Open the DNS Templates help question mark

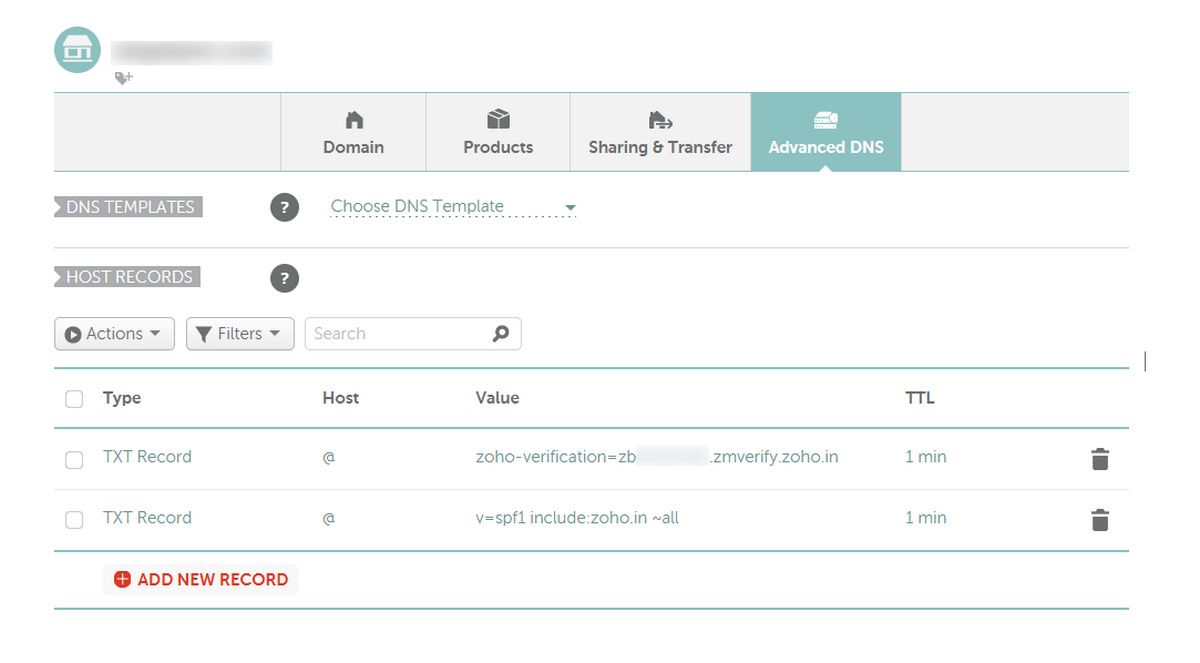[x=285, y=207]
